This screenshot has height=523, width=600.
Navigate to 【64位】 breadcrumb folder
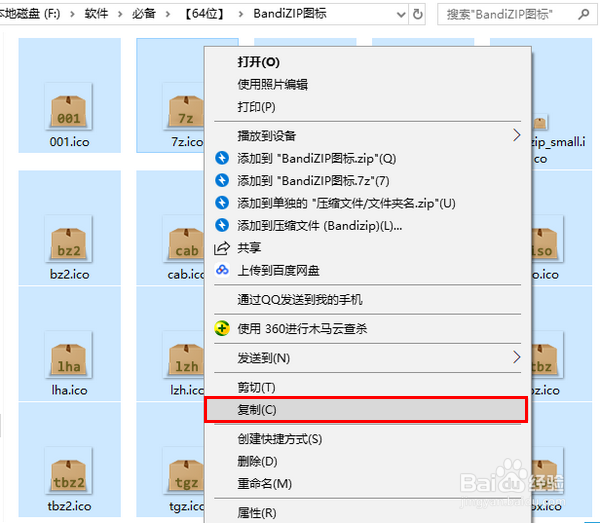(x=204, y=14)
